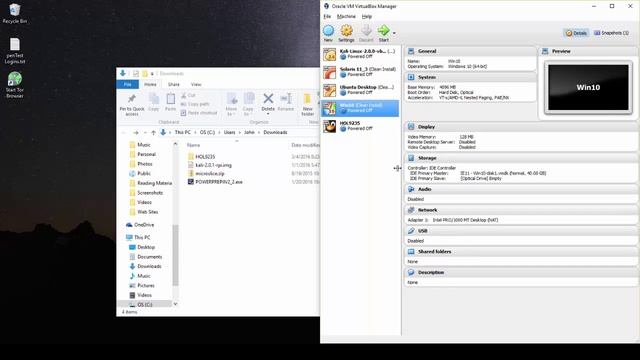Switch to the View ribbon tab

coord(196,84)
